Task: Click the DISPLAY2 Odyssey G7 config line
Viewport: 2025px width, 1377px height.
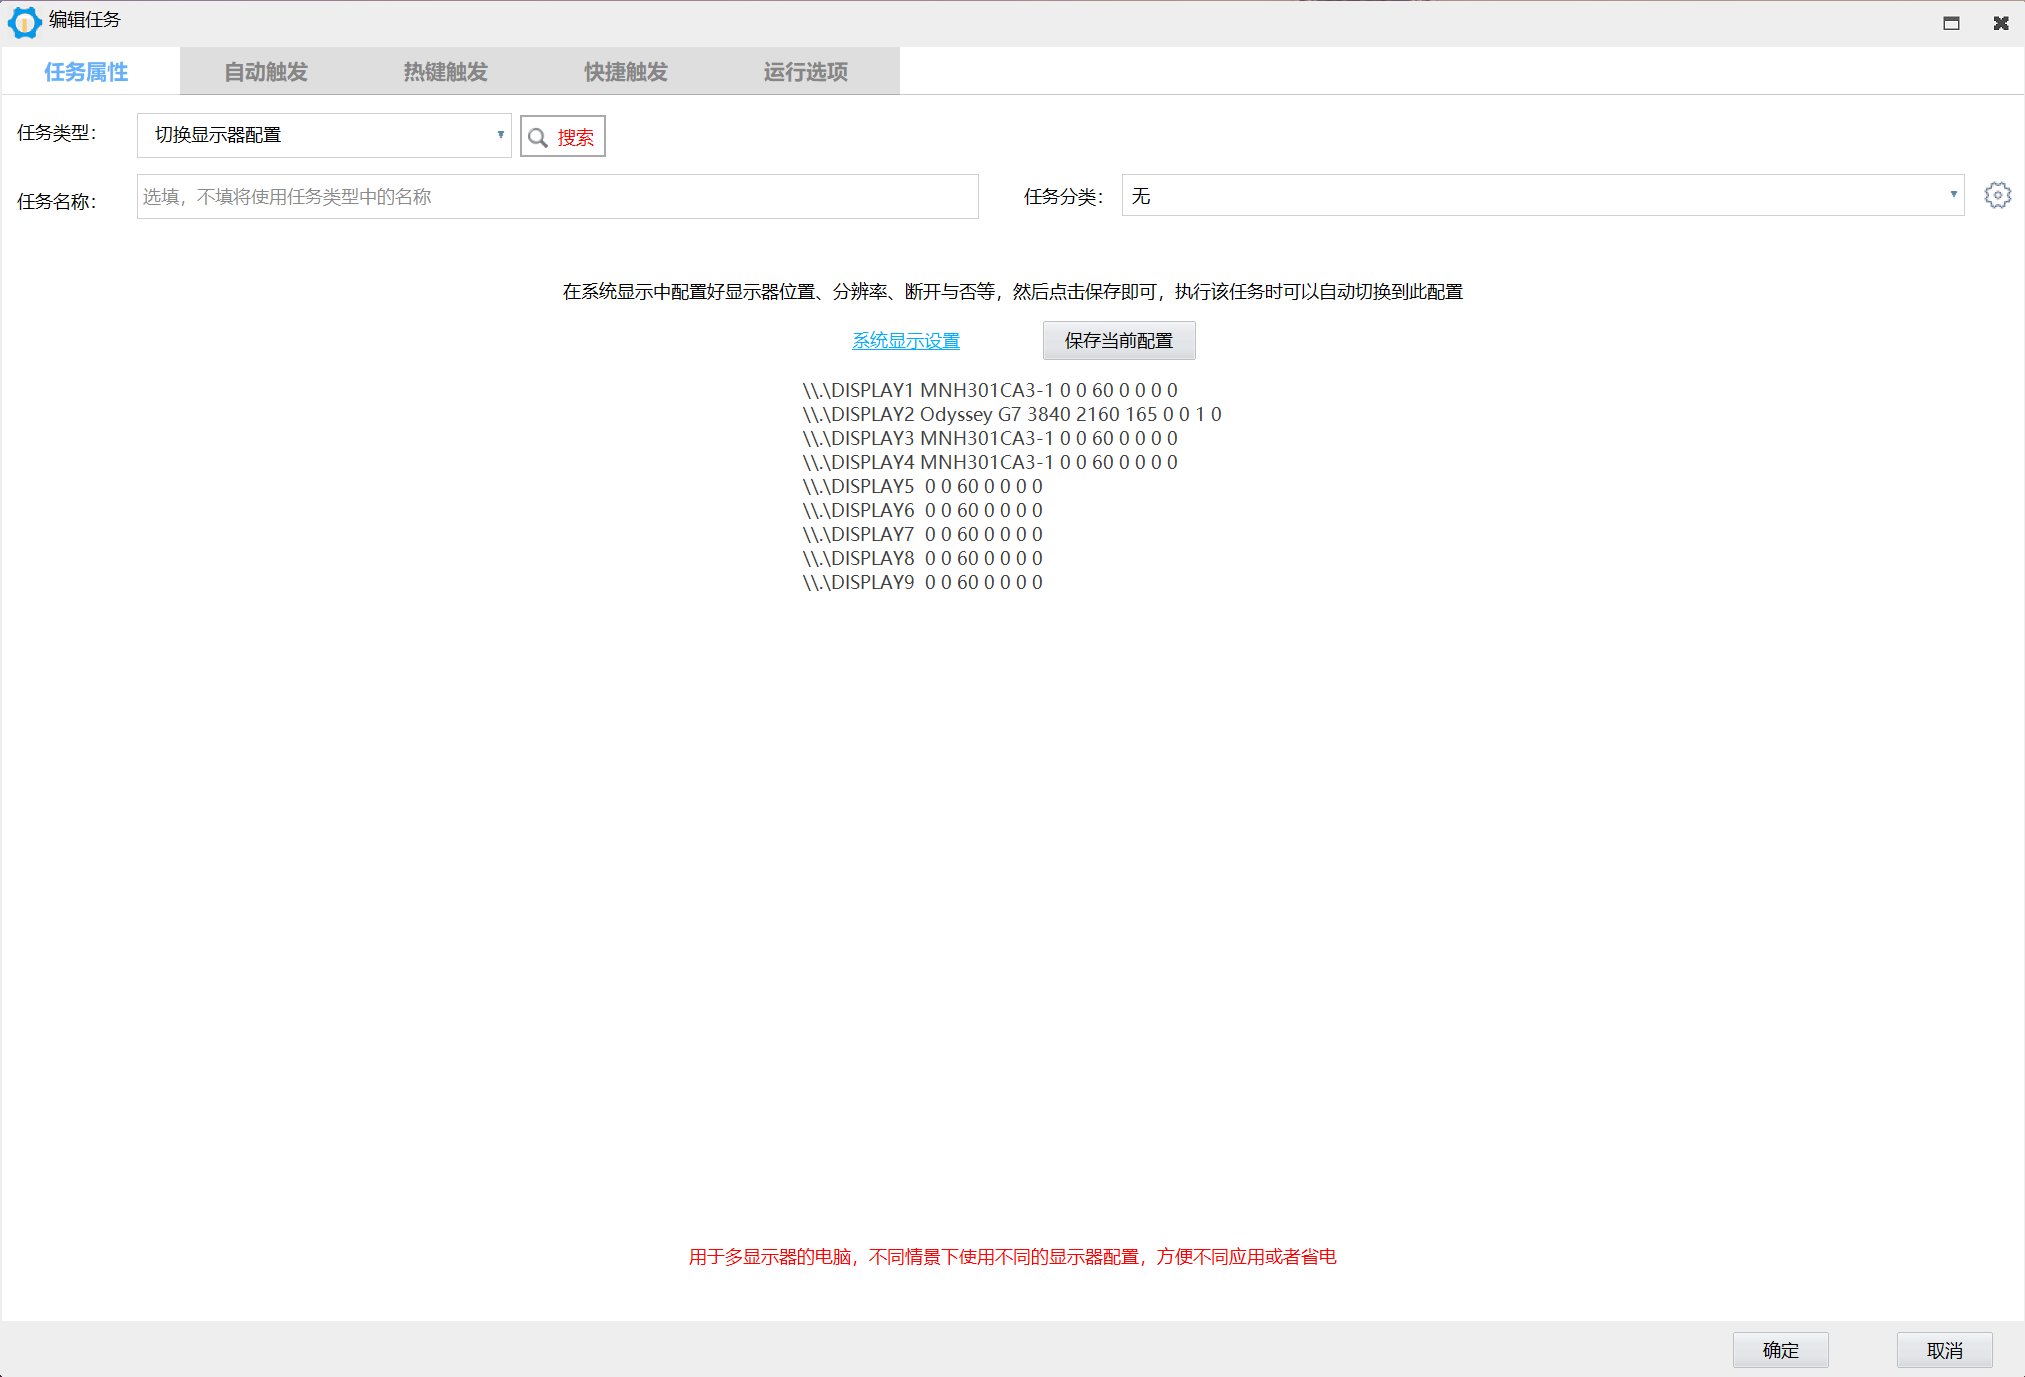Action: (x=1011, y=414)
